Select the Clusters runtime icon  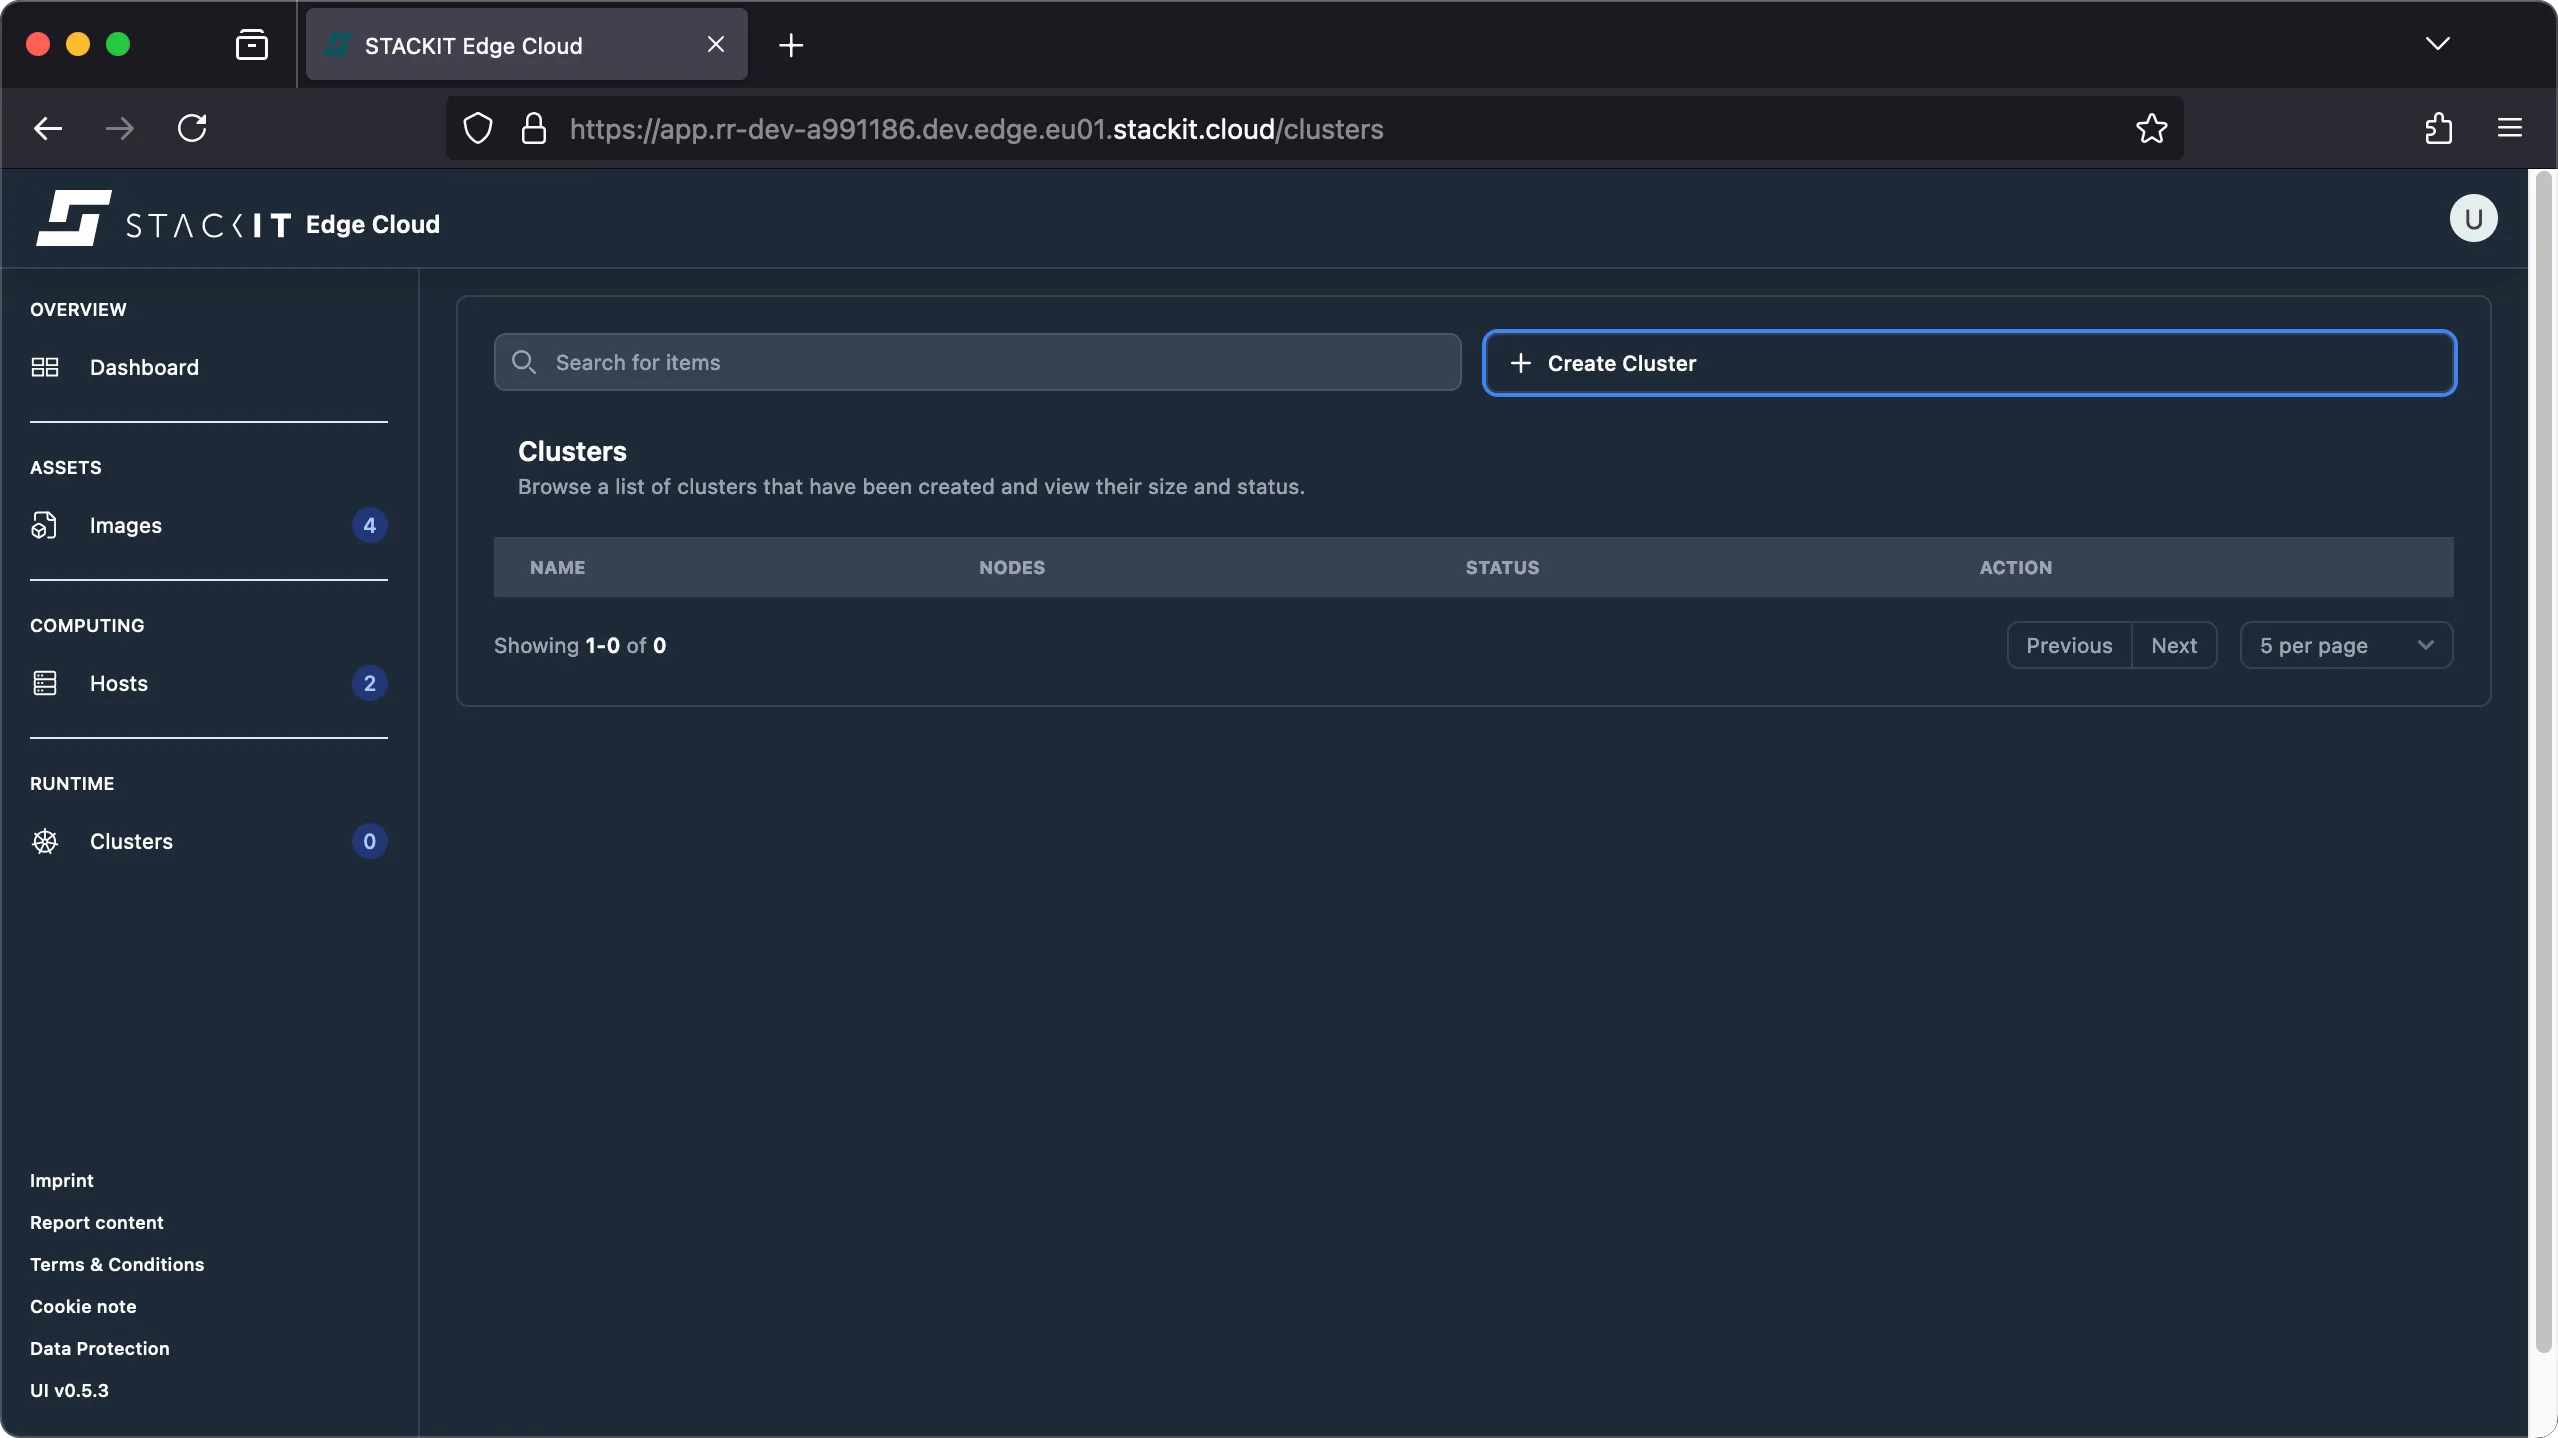pyautogui.click(x=44, y=841)
